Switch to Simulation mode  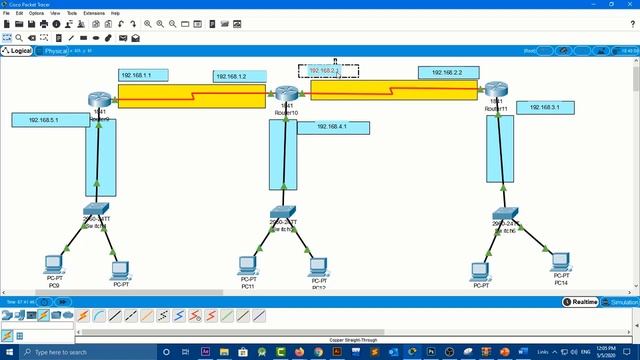coord(620,302)
